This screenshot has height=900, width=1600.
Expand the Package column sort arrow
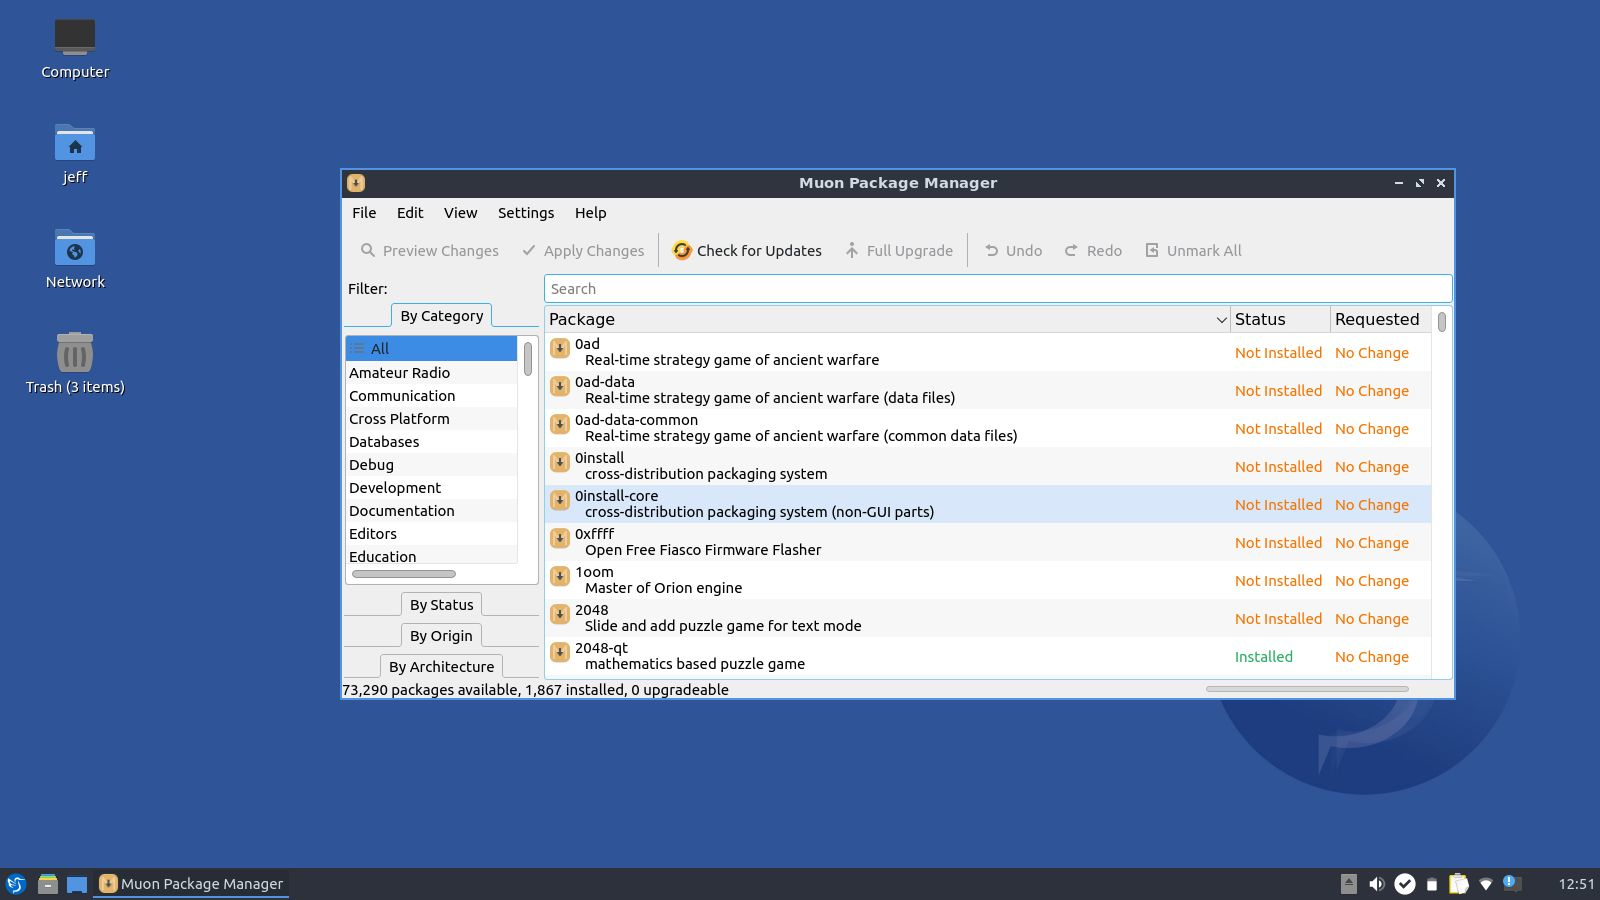(x=1221, y=320)
